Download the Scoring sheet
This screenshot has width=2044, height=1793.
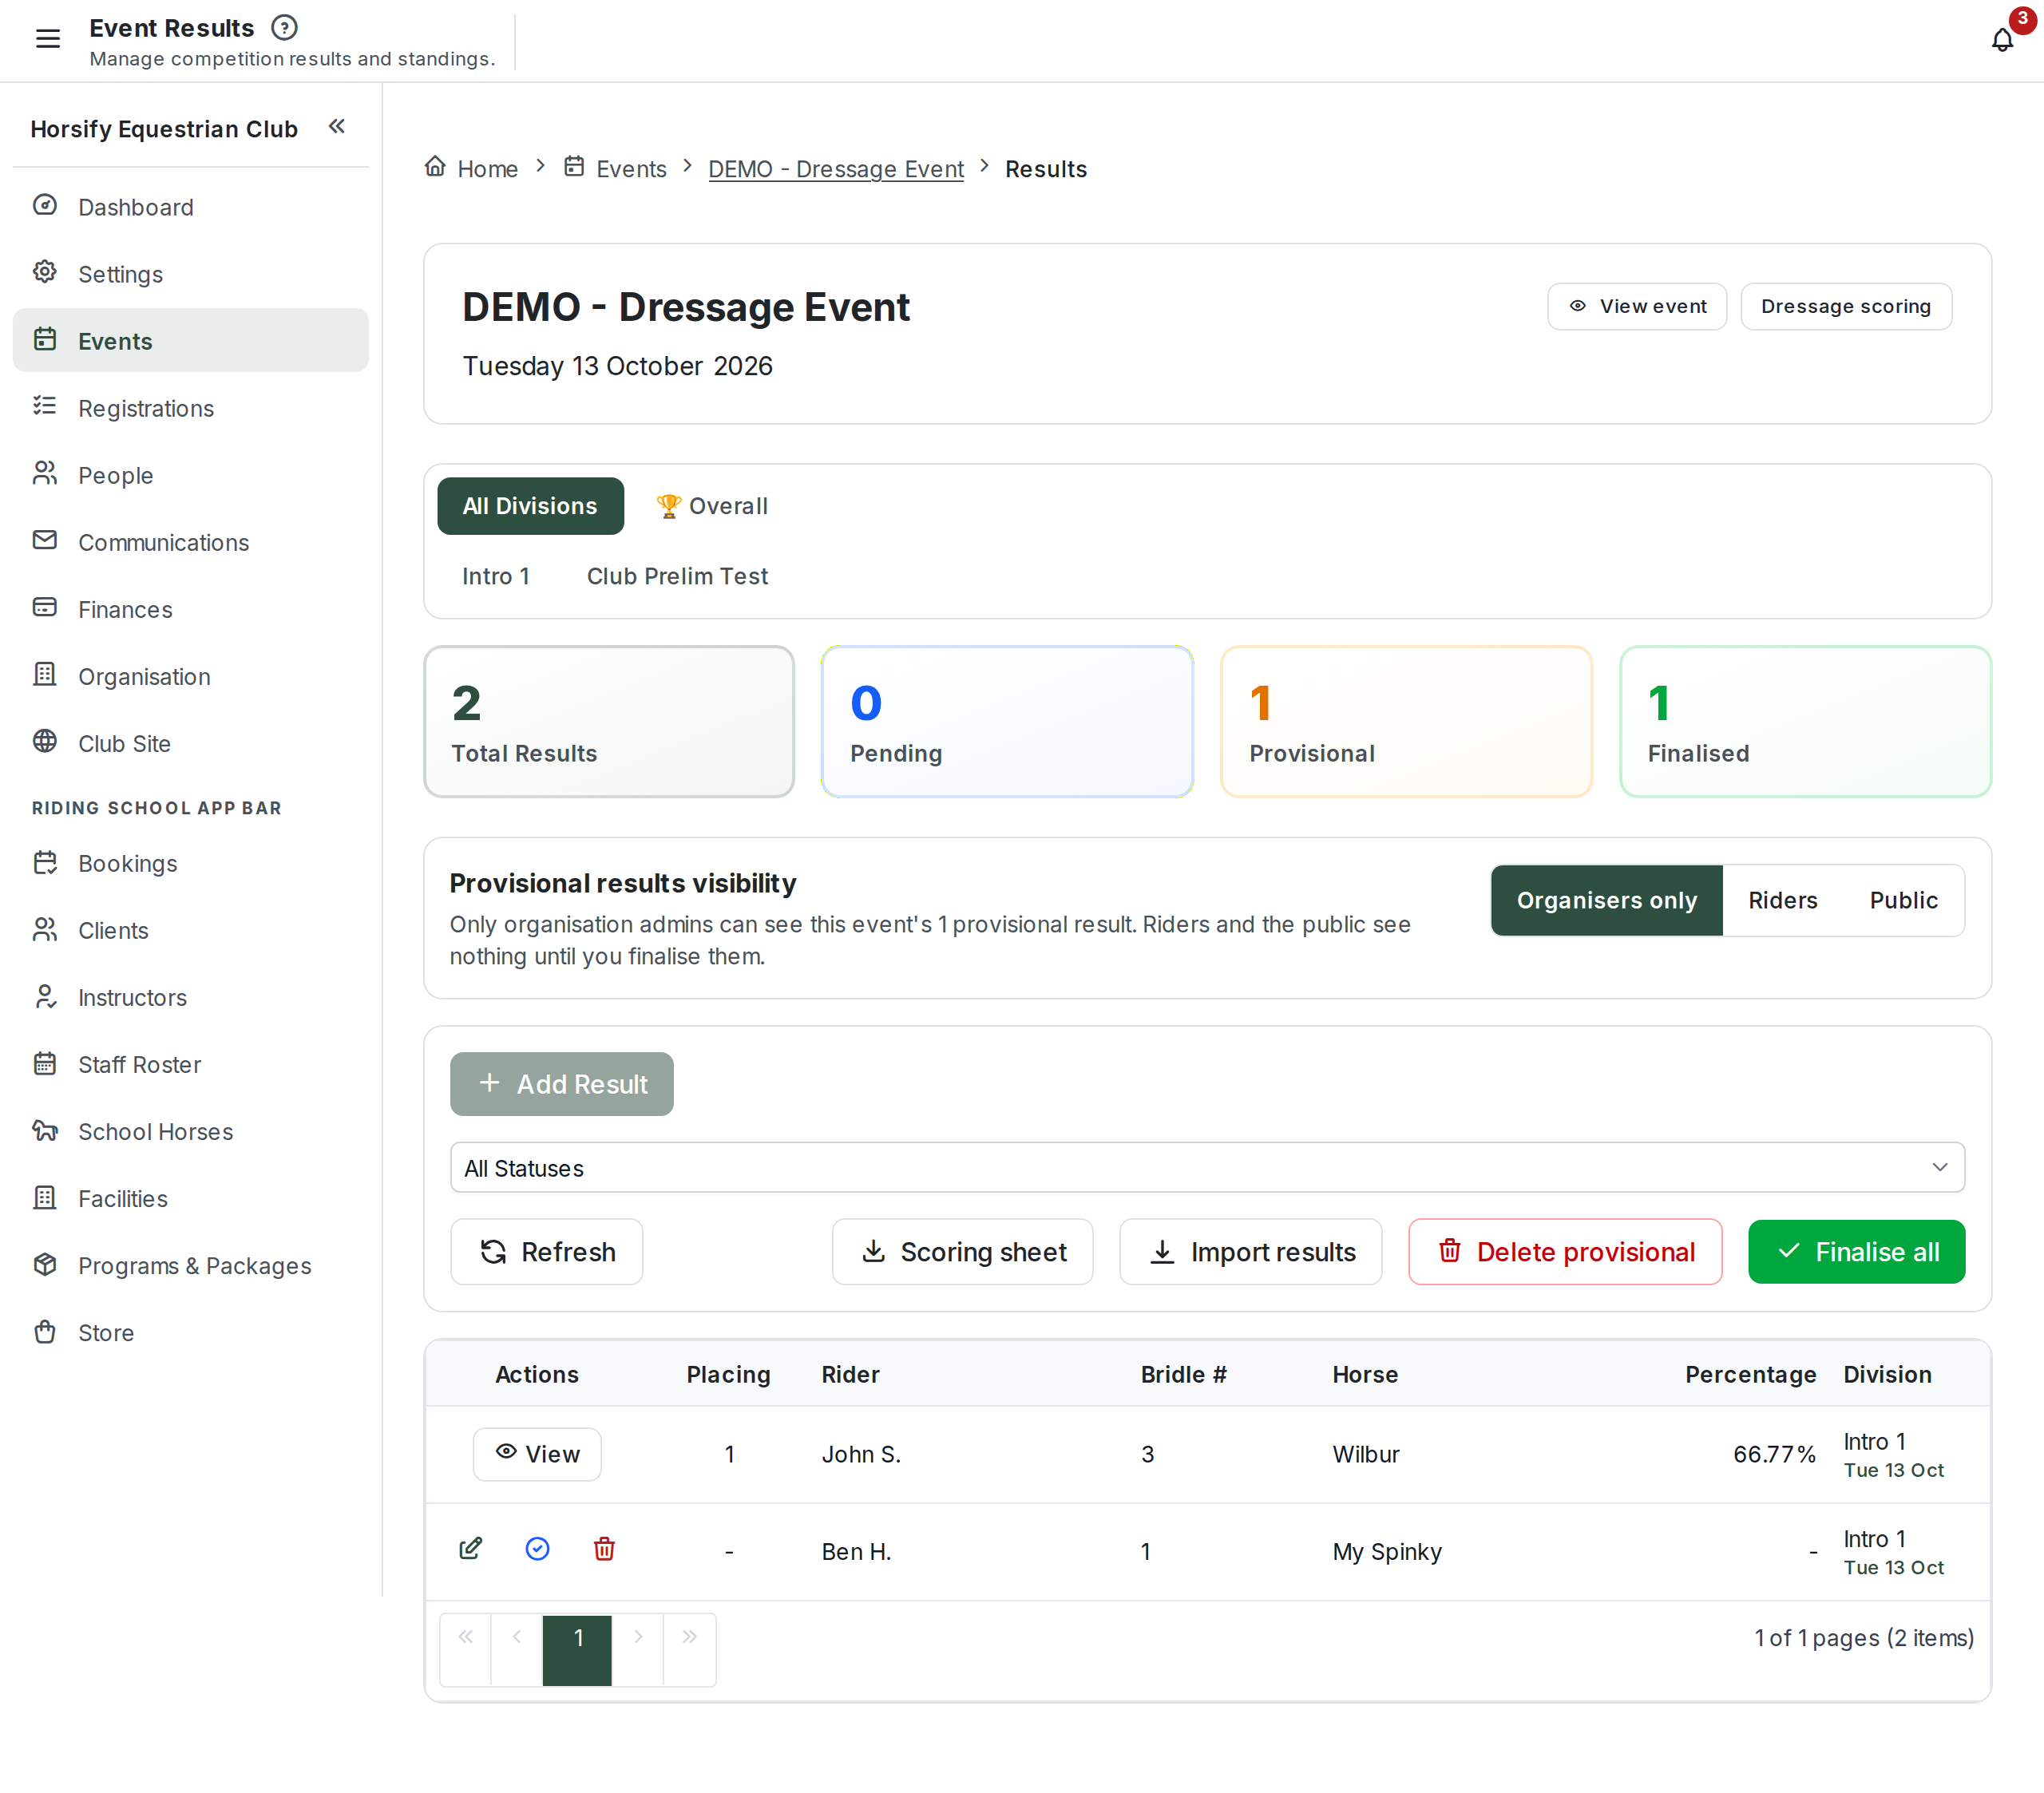click(x=962, y=1252)
